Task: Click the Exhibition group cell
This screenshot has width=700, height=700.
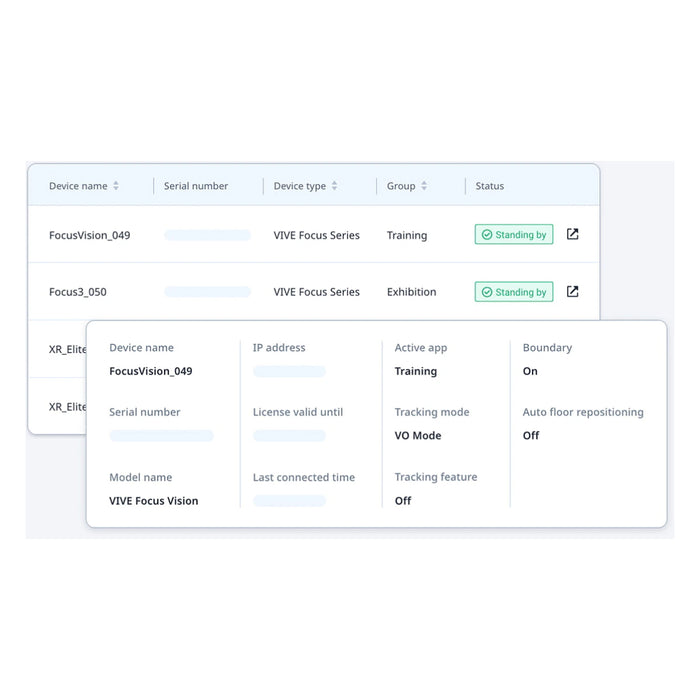Action: coord(412,292)
